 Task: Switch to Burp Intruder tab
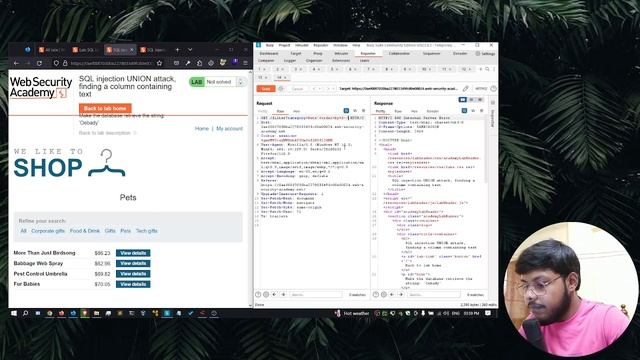click(341, 53)
